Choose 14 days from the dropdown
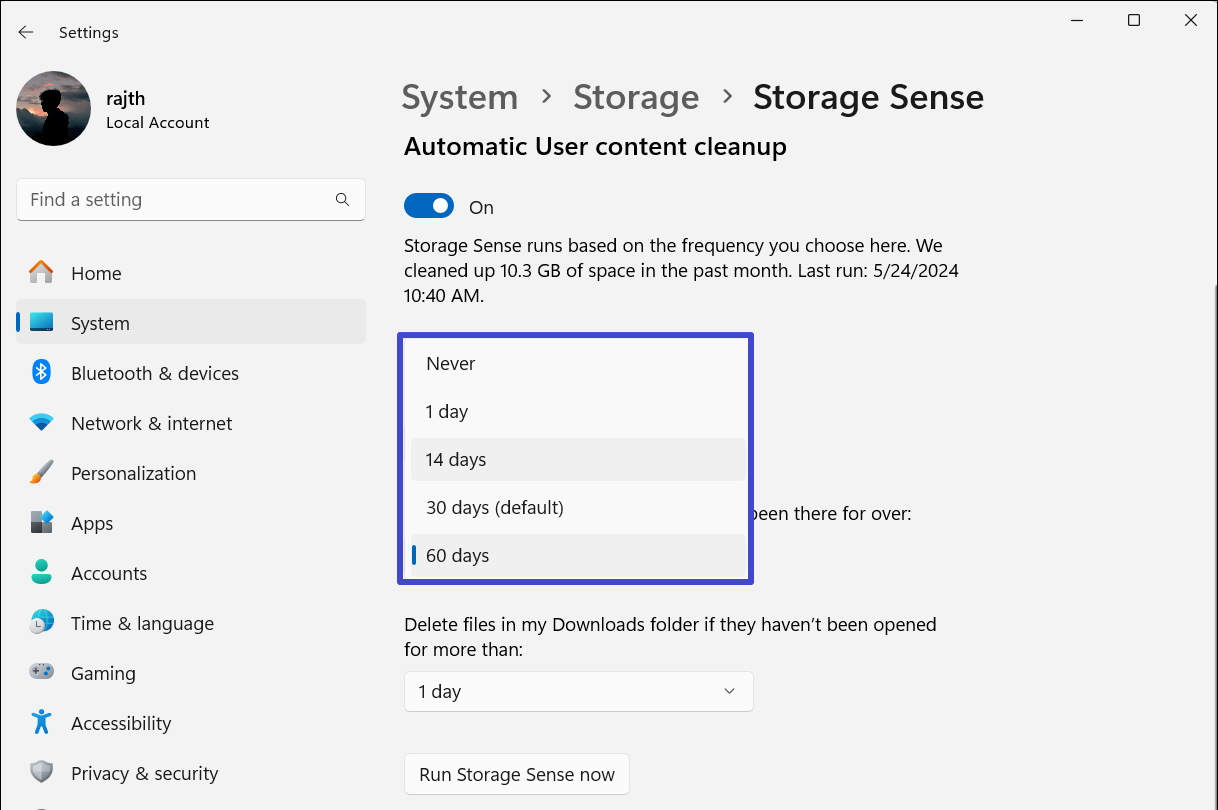 (456, 460)
